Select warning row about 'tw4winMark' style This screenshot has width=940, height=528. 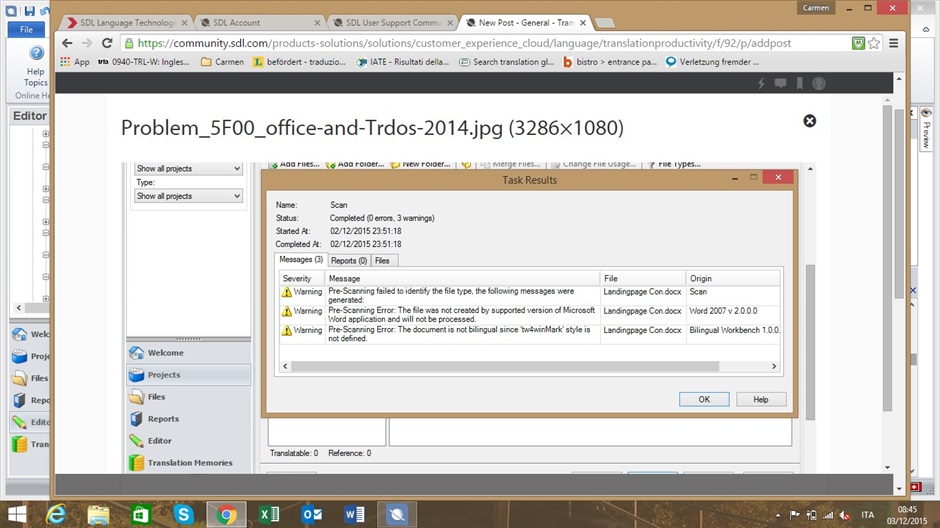tap(530, 334)
